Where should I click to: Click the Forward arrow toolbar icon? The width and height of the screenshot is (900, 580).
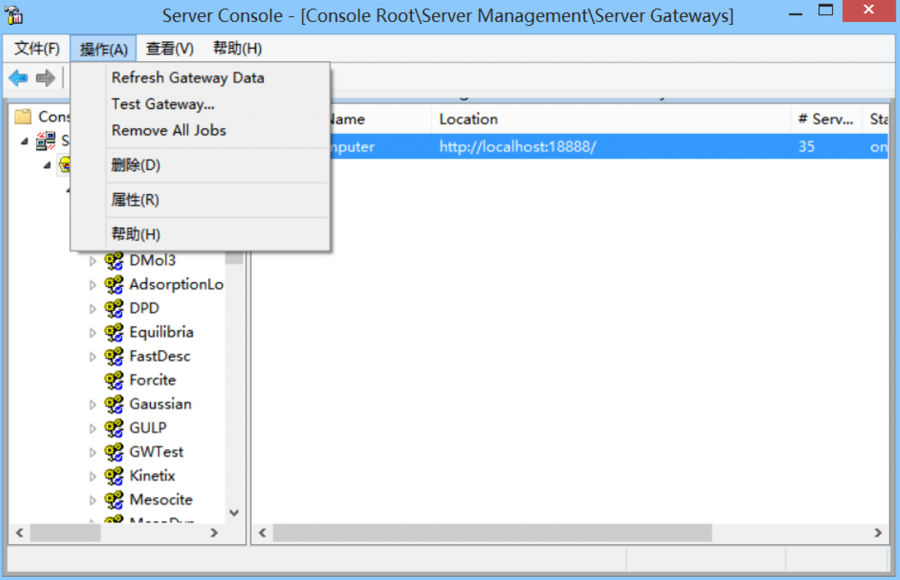45,78
